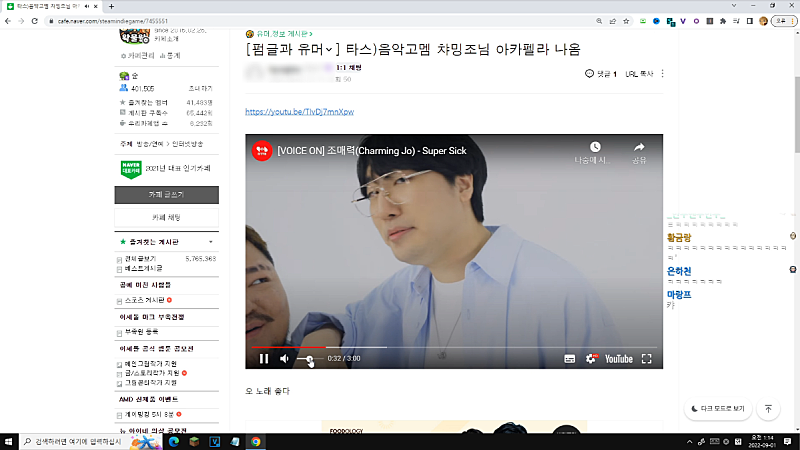Show hidden system tray icons
800x450 pixels.
point(689,441)
